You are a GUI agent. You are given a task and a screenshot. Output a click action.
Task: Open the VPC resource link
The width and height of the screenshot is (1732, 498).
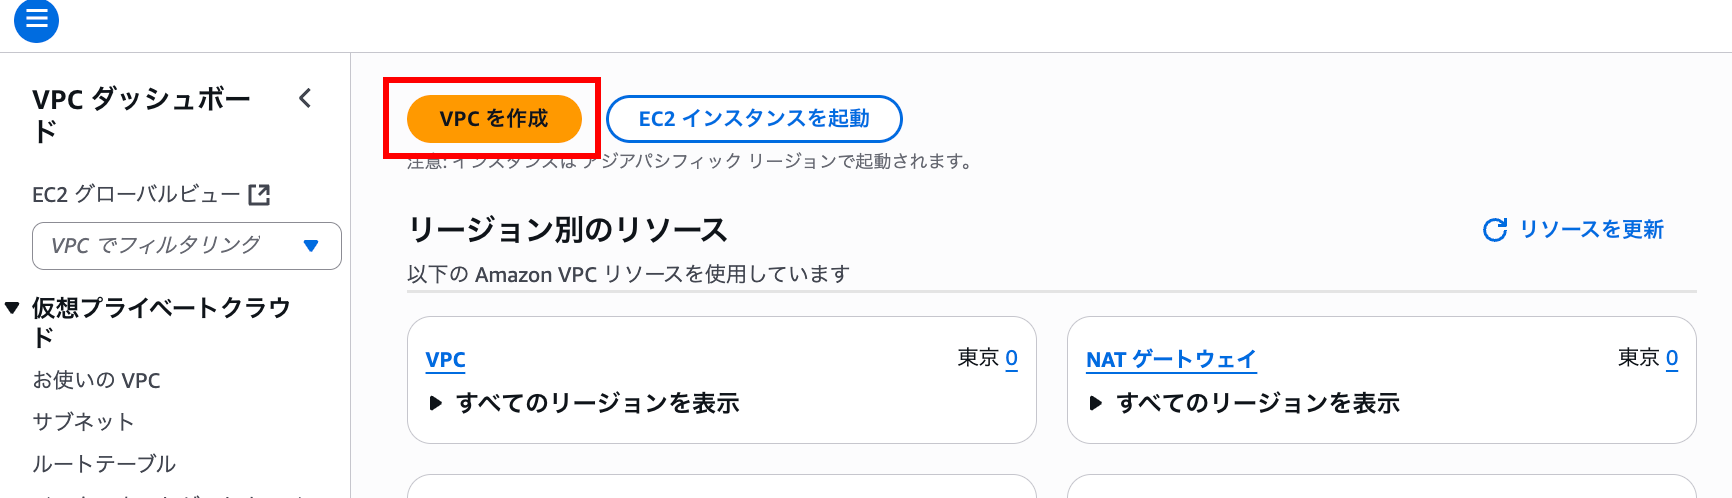pos(446,360)
